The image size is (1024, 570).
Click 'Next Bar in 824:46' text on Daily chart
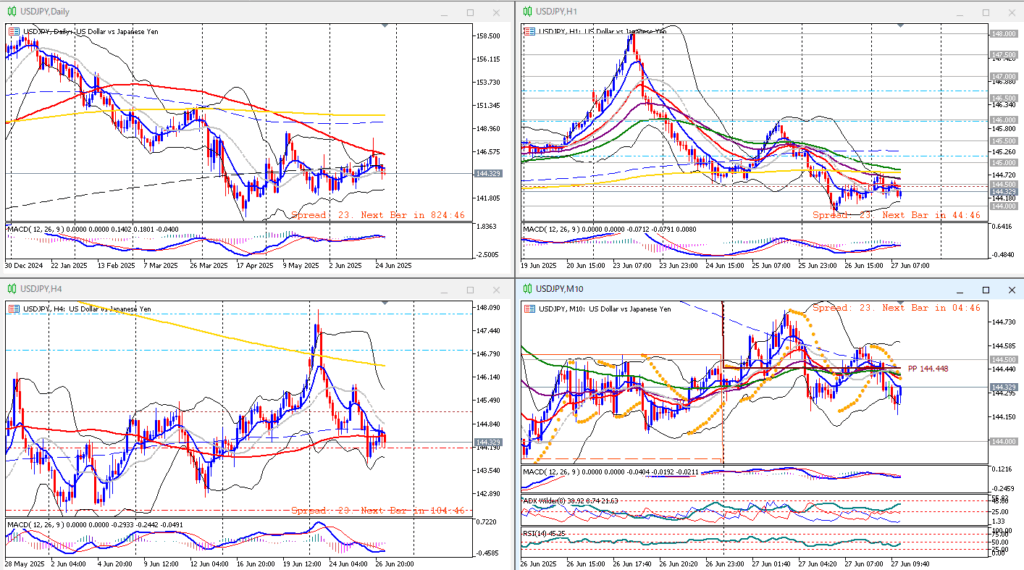coord(413,215)
